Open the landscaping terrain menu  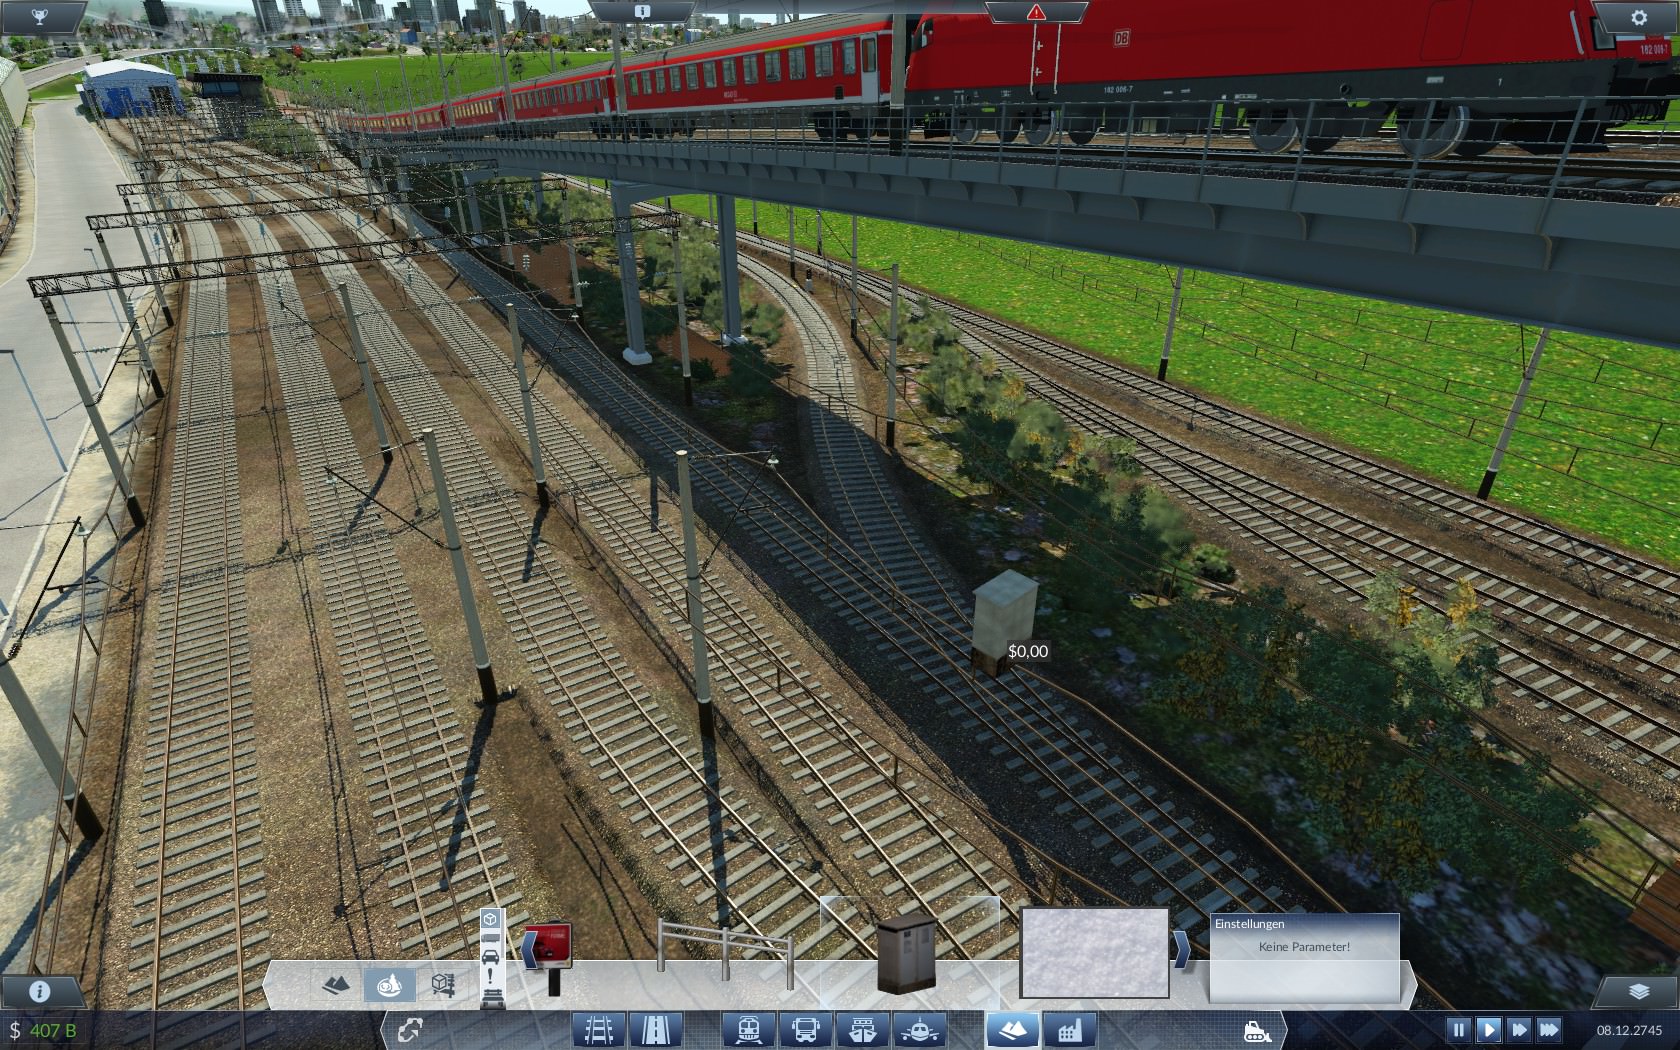point(1012,1029)
